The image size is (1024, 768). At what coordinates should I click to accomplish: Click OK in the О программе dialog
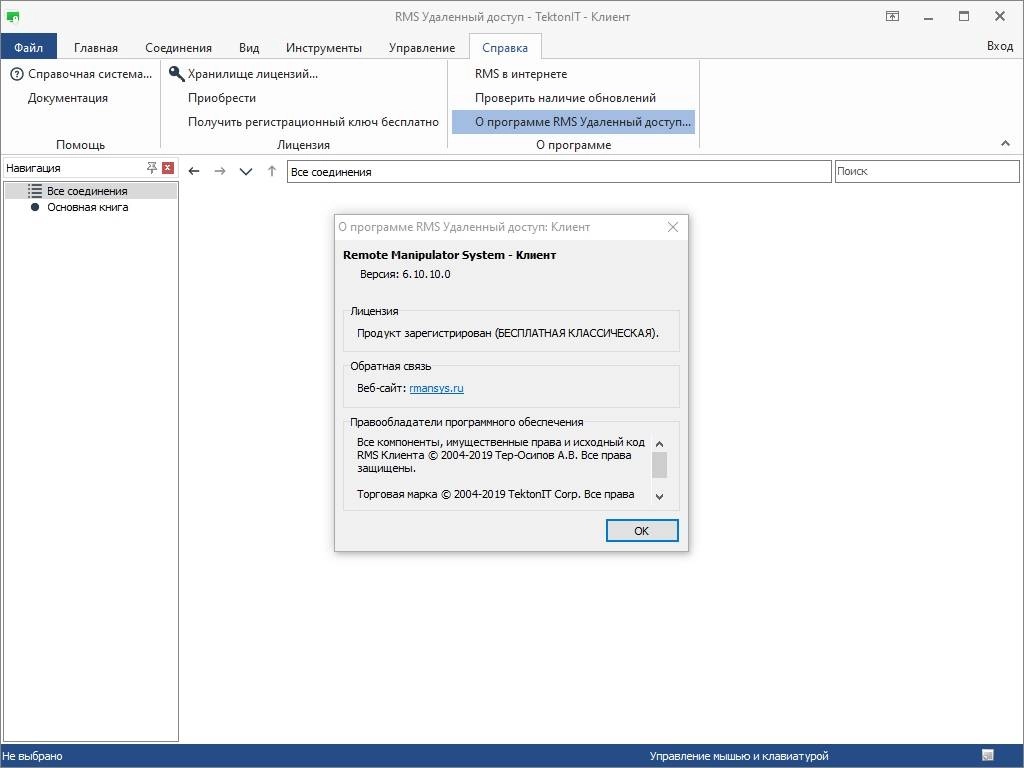(x=642, y=531)
